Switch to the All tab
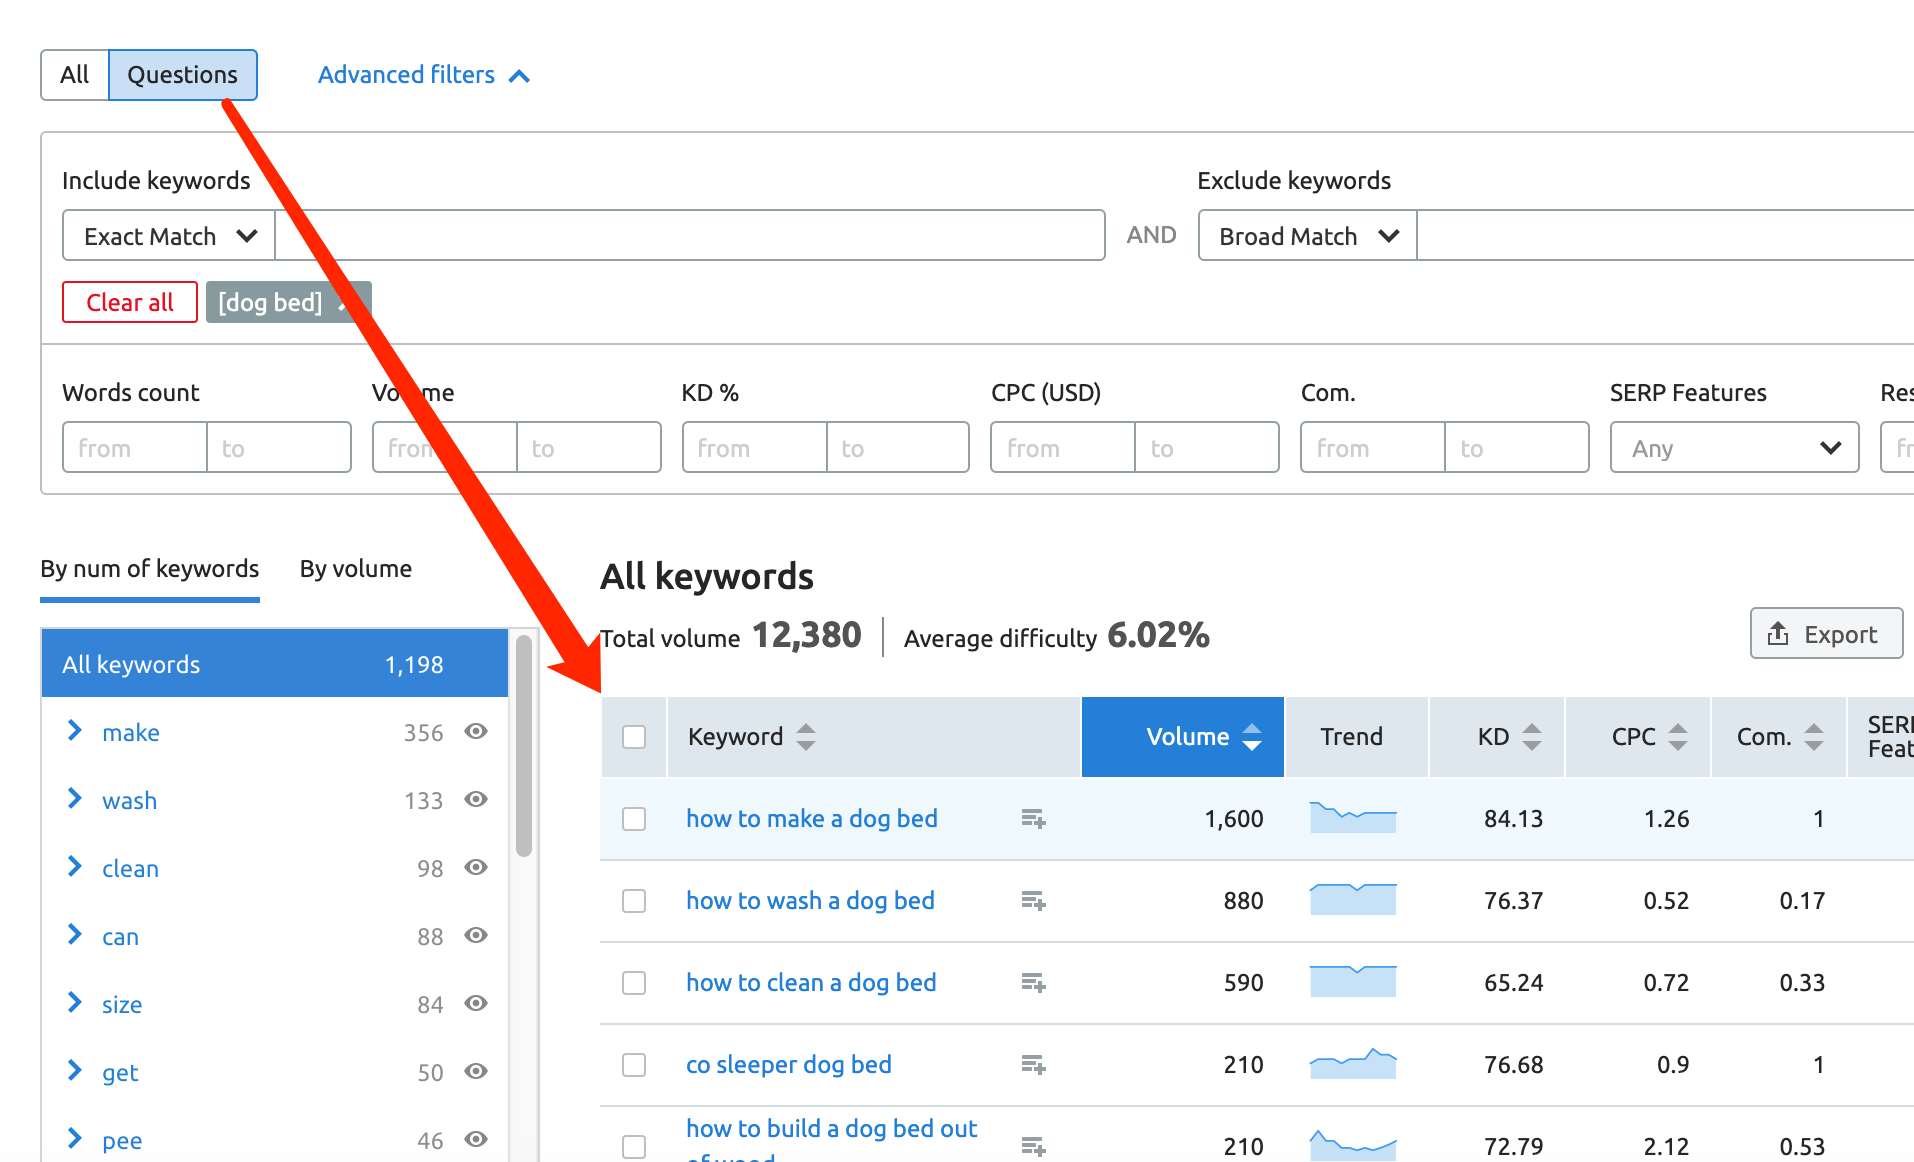The height and width of the screenshot is (1162, 1914). coord(74,75)
